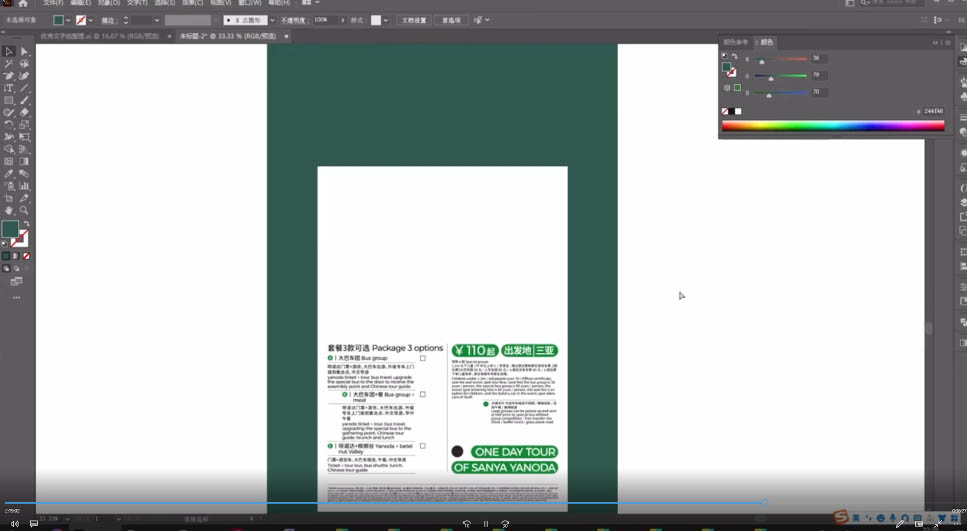967x531 pixels.
Task: Set paint mode to None in toolbar
Action: [26, 256]
